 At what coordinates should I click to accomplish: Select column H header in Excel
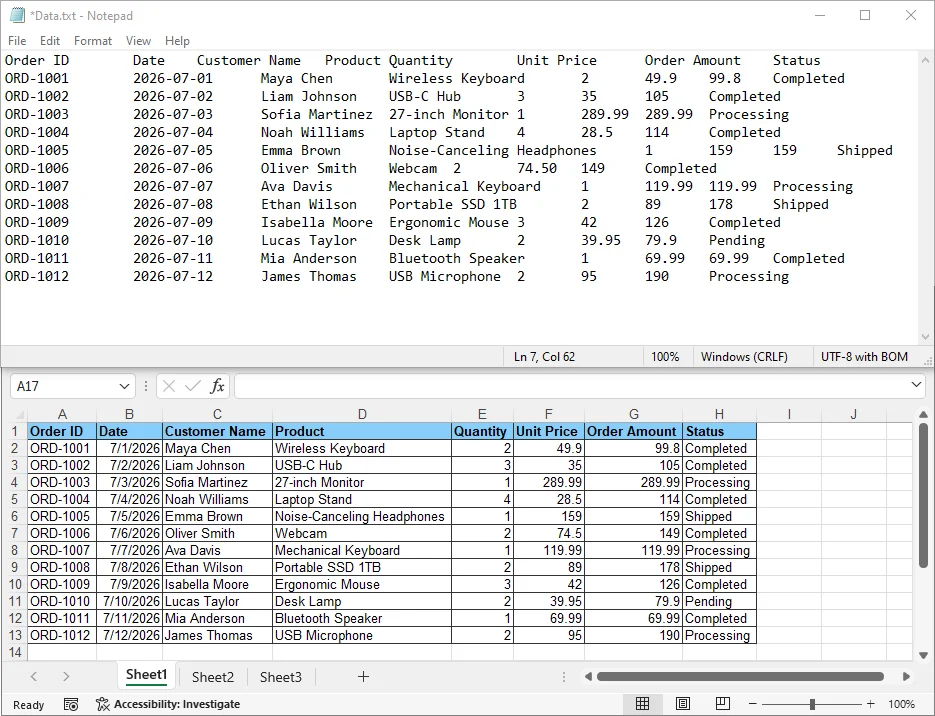[x=719, y=414]
